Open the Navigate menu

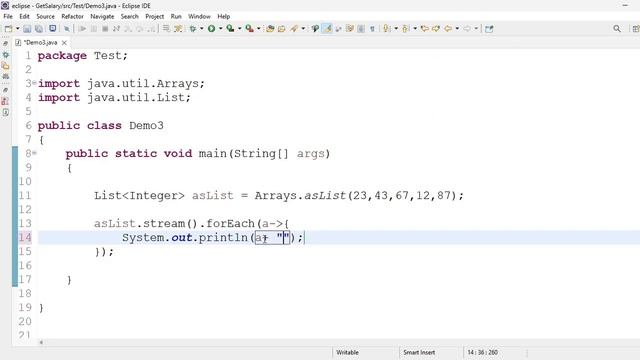[x=102, y=16]
